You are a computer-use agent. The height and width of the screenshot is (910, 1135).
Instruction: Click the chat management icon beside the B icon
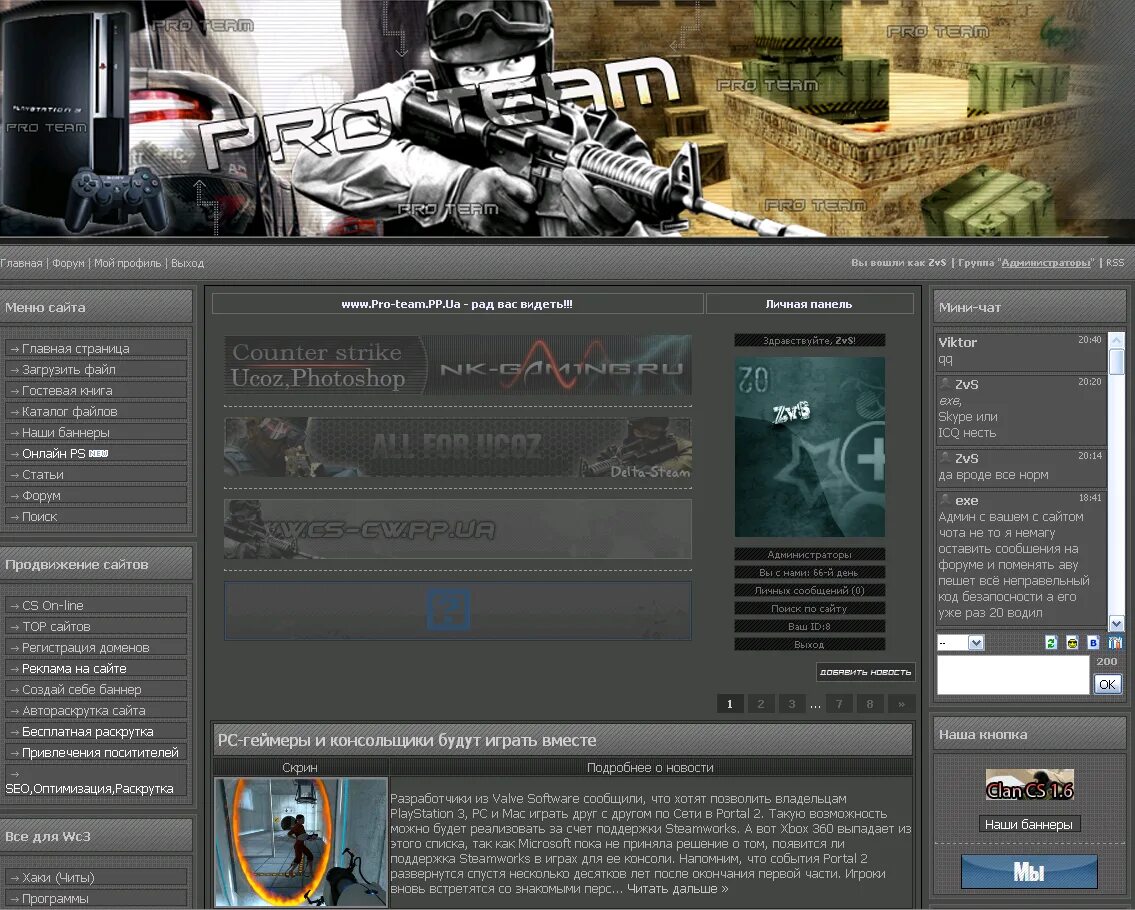click(x=1115, y=643)
